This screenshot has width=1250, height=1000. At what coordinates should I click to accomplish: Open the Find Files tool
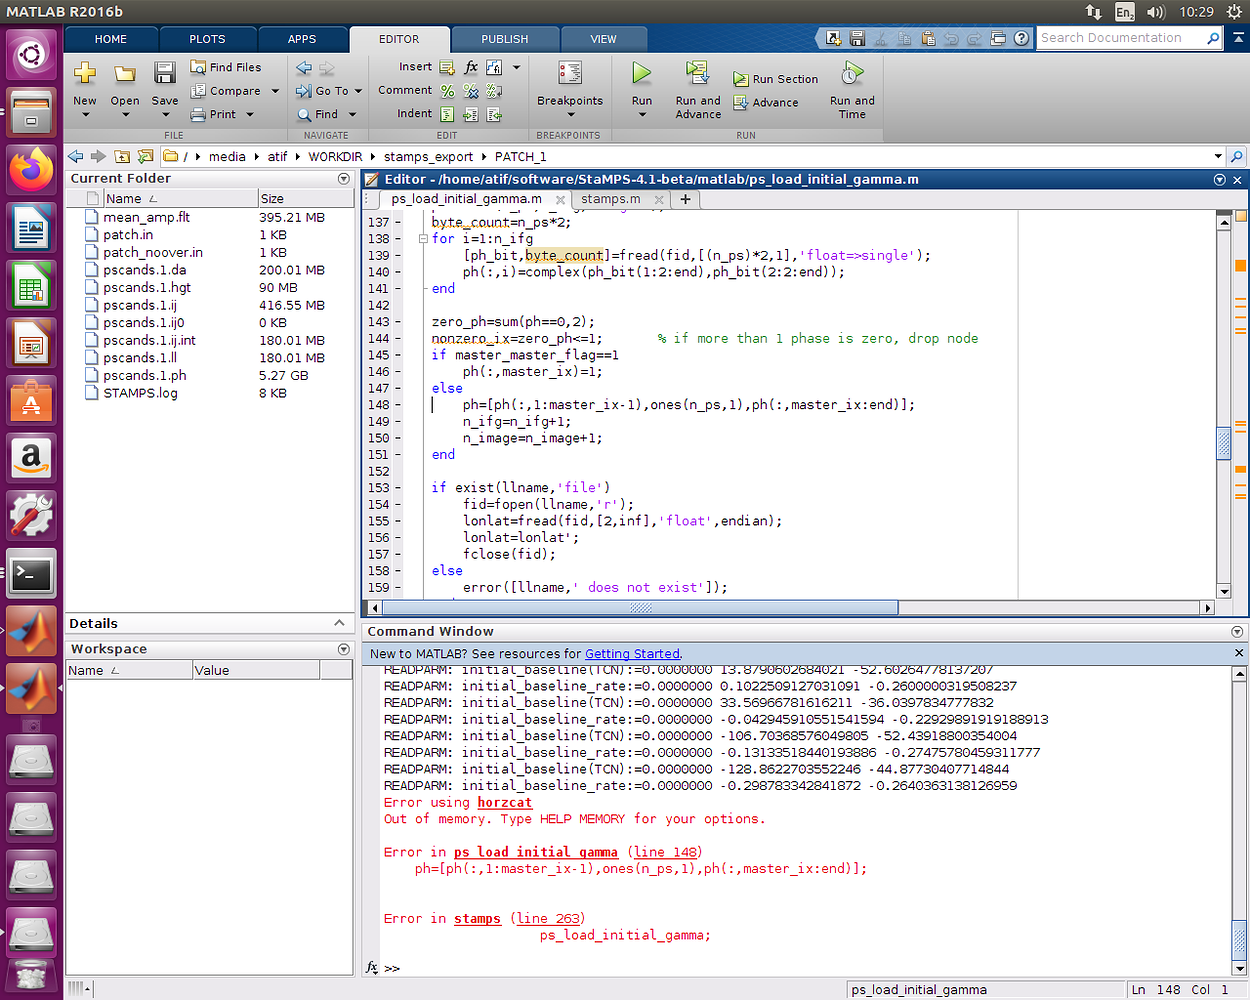pyautogui.click(x=226, y=67)
